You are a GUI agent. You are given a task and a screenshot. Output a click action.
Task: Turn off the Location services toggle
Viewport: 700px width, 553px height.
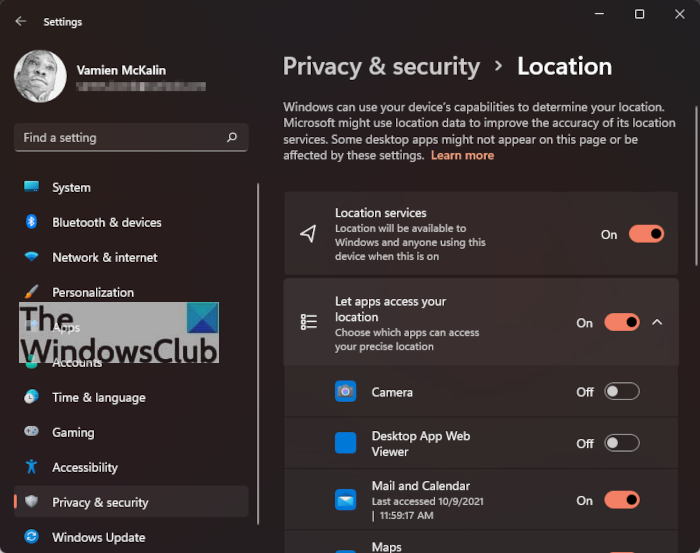coord(646,234)
